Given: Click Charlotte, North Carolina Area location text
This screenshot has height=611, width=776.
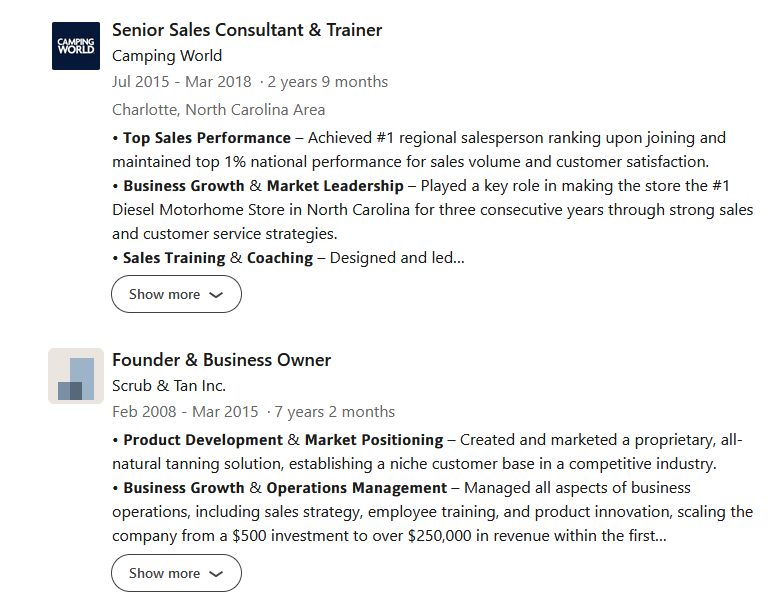Looking at the screenshot, I should (218, 109).
